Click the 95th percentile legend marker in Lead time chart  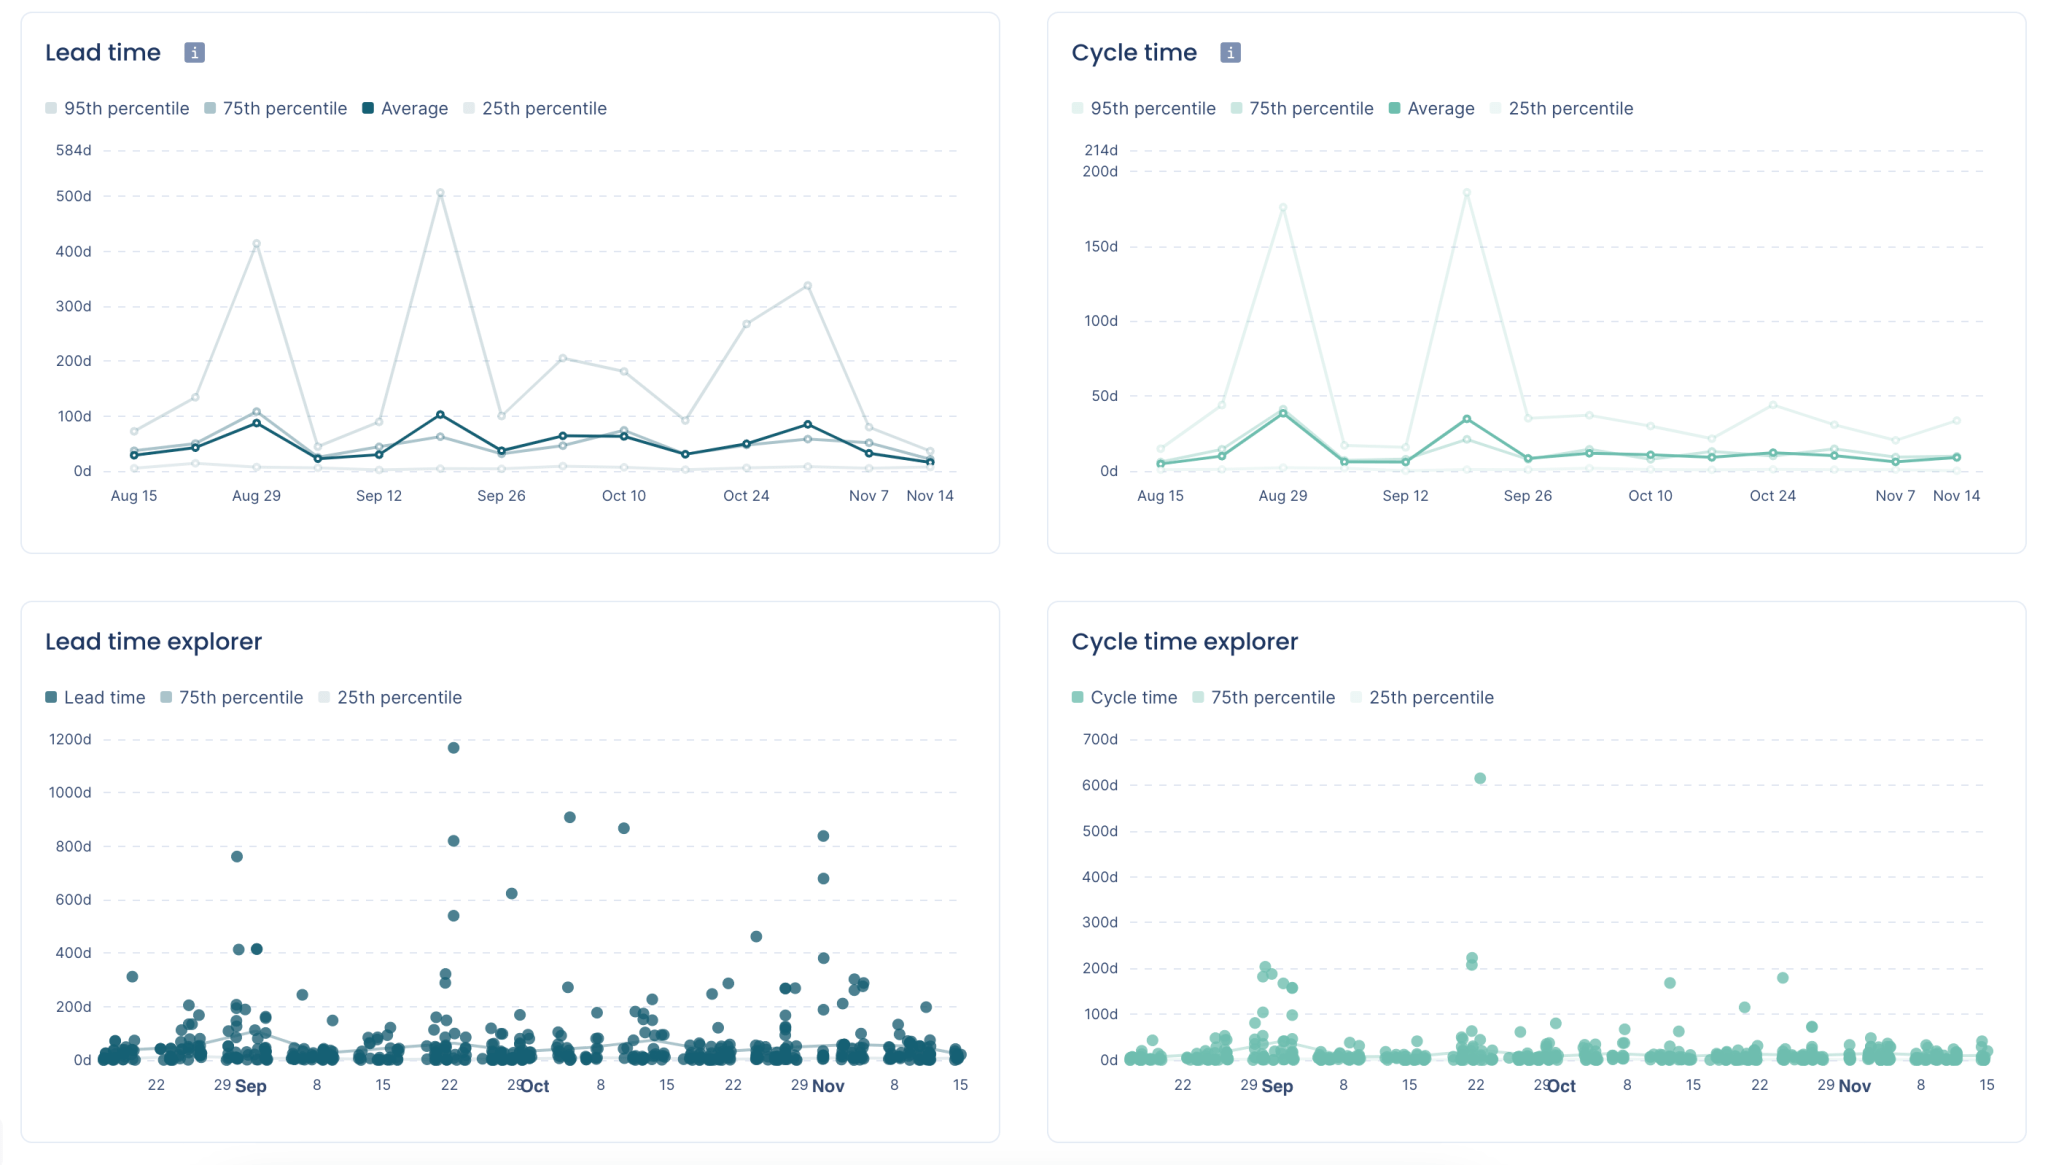tap(49, 108)
